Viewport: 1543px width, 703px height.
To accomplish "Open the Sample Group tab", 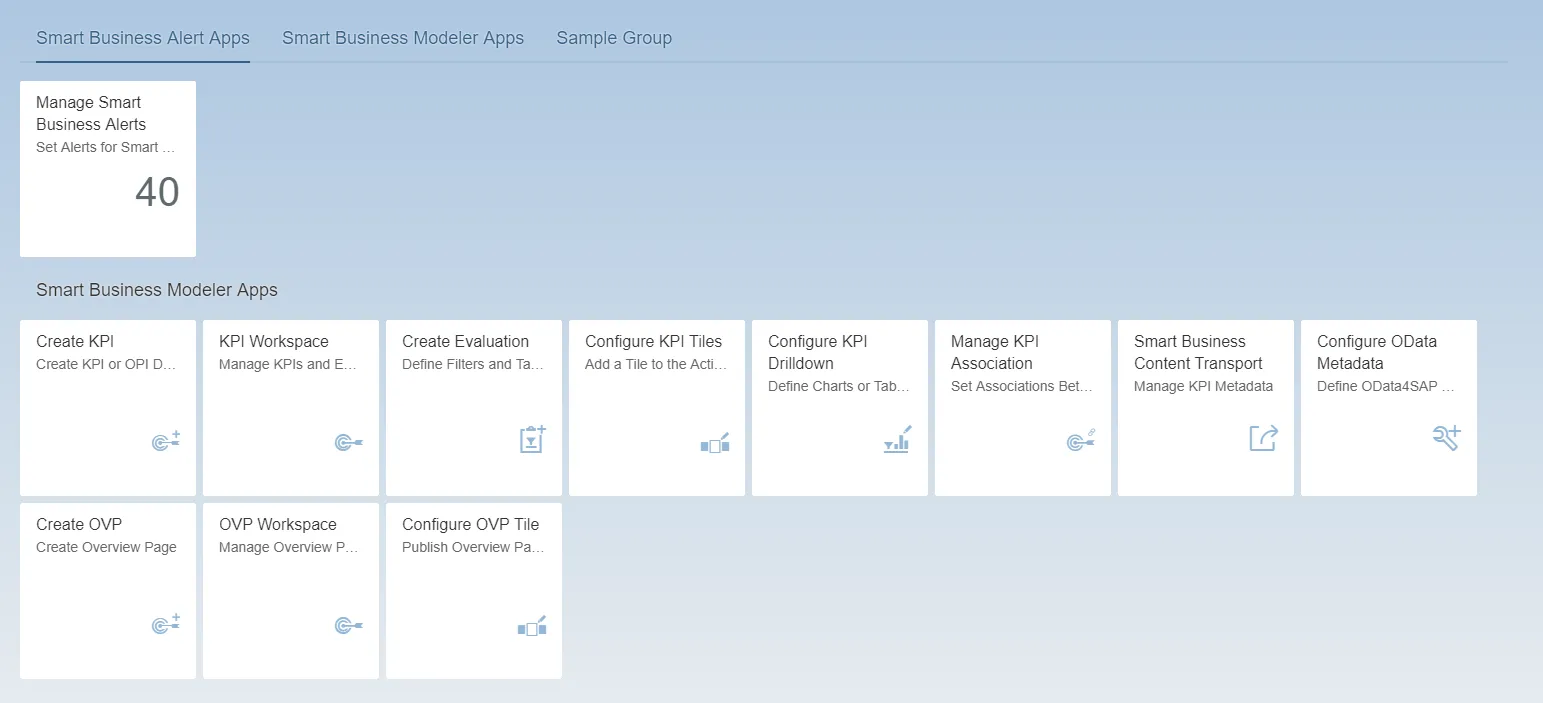I will click(614, 38).
